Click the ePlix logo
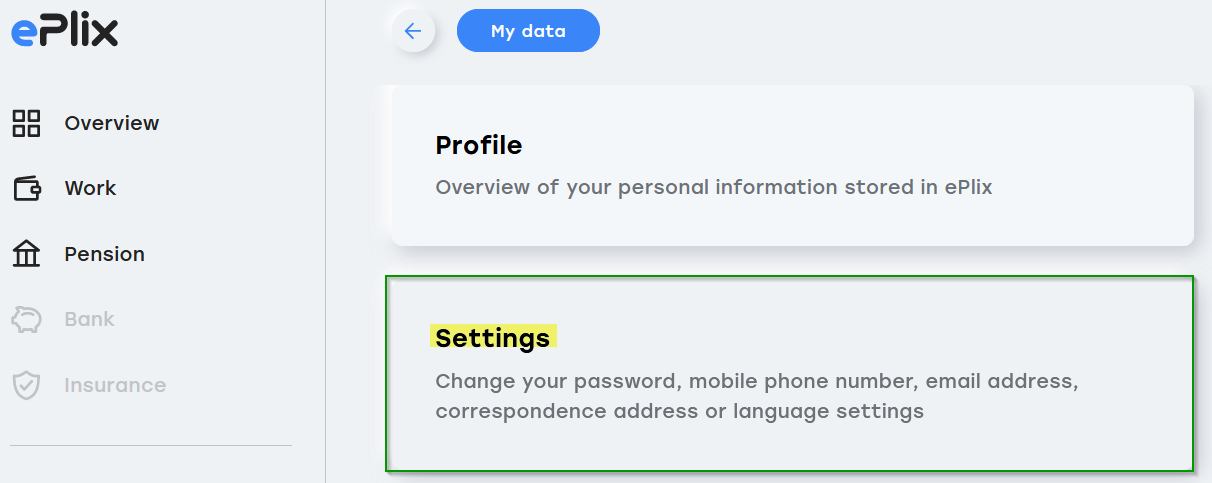Viewport: 1212px width, 483px height. [x=64, y=30]
